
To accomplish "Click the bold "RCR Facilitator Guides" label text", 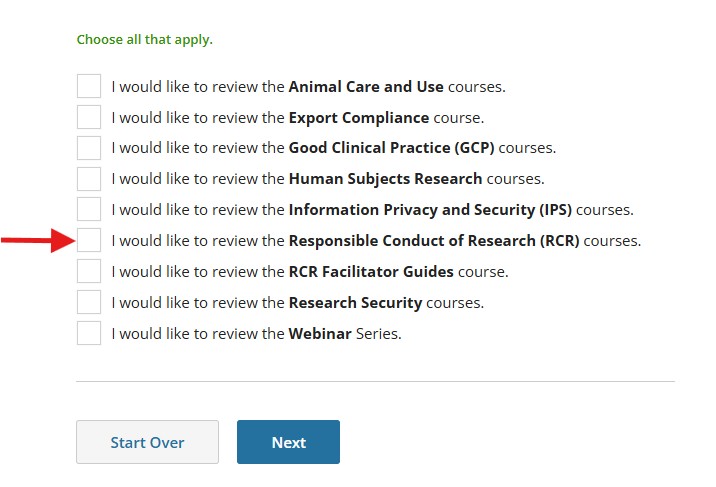I will coord(371,272).
